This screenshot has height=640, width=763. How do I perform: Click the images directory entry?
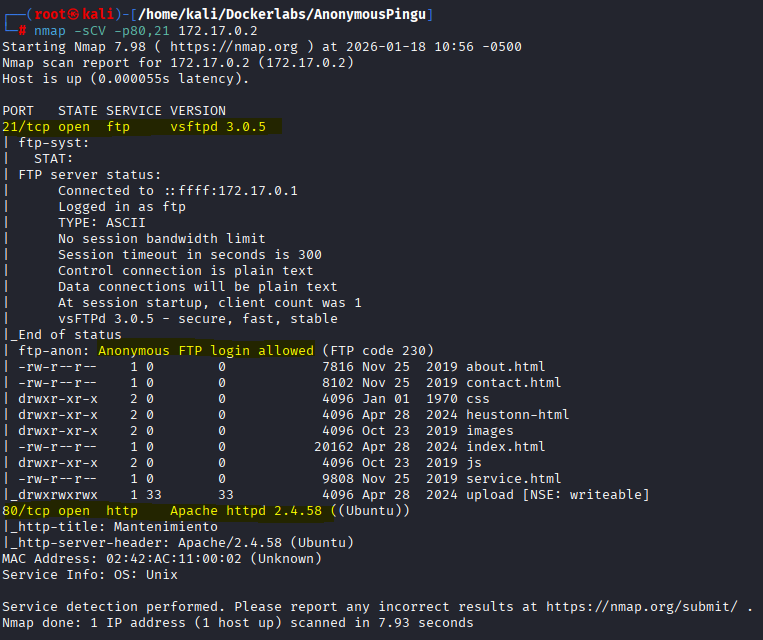click(x=489, y=431)
